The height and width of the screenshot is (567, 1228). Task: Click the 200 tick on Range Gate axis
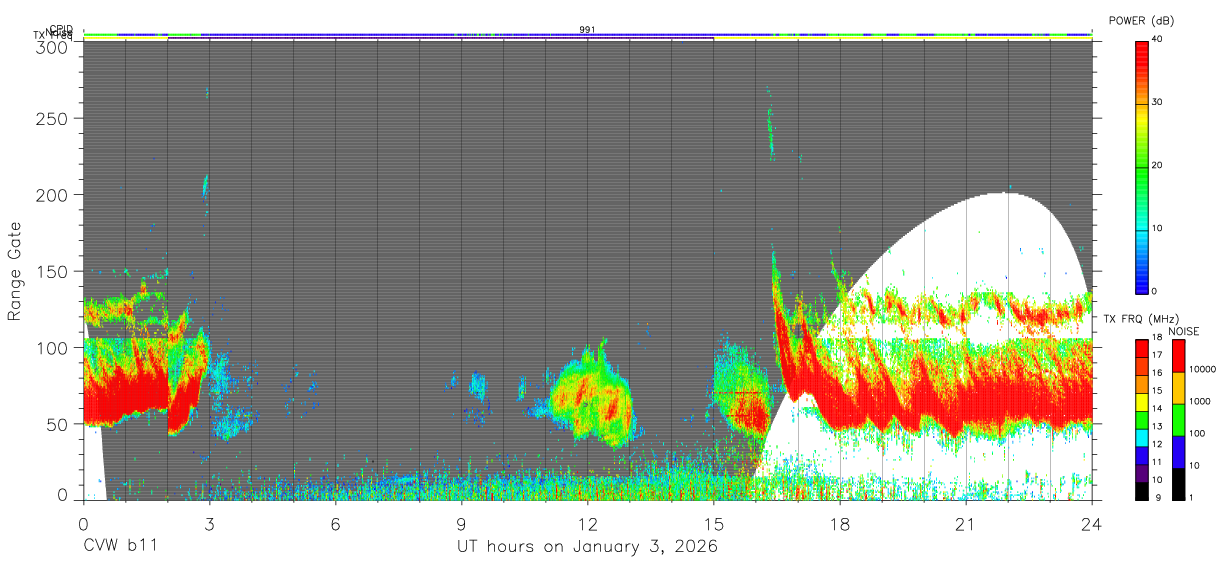51,194
